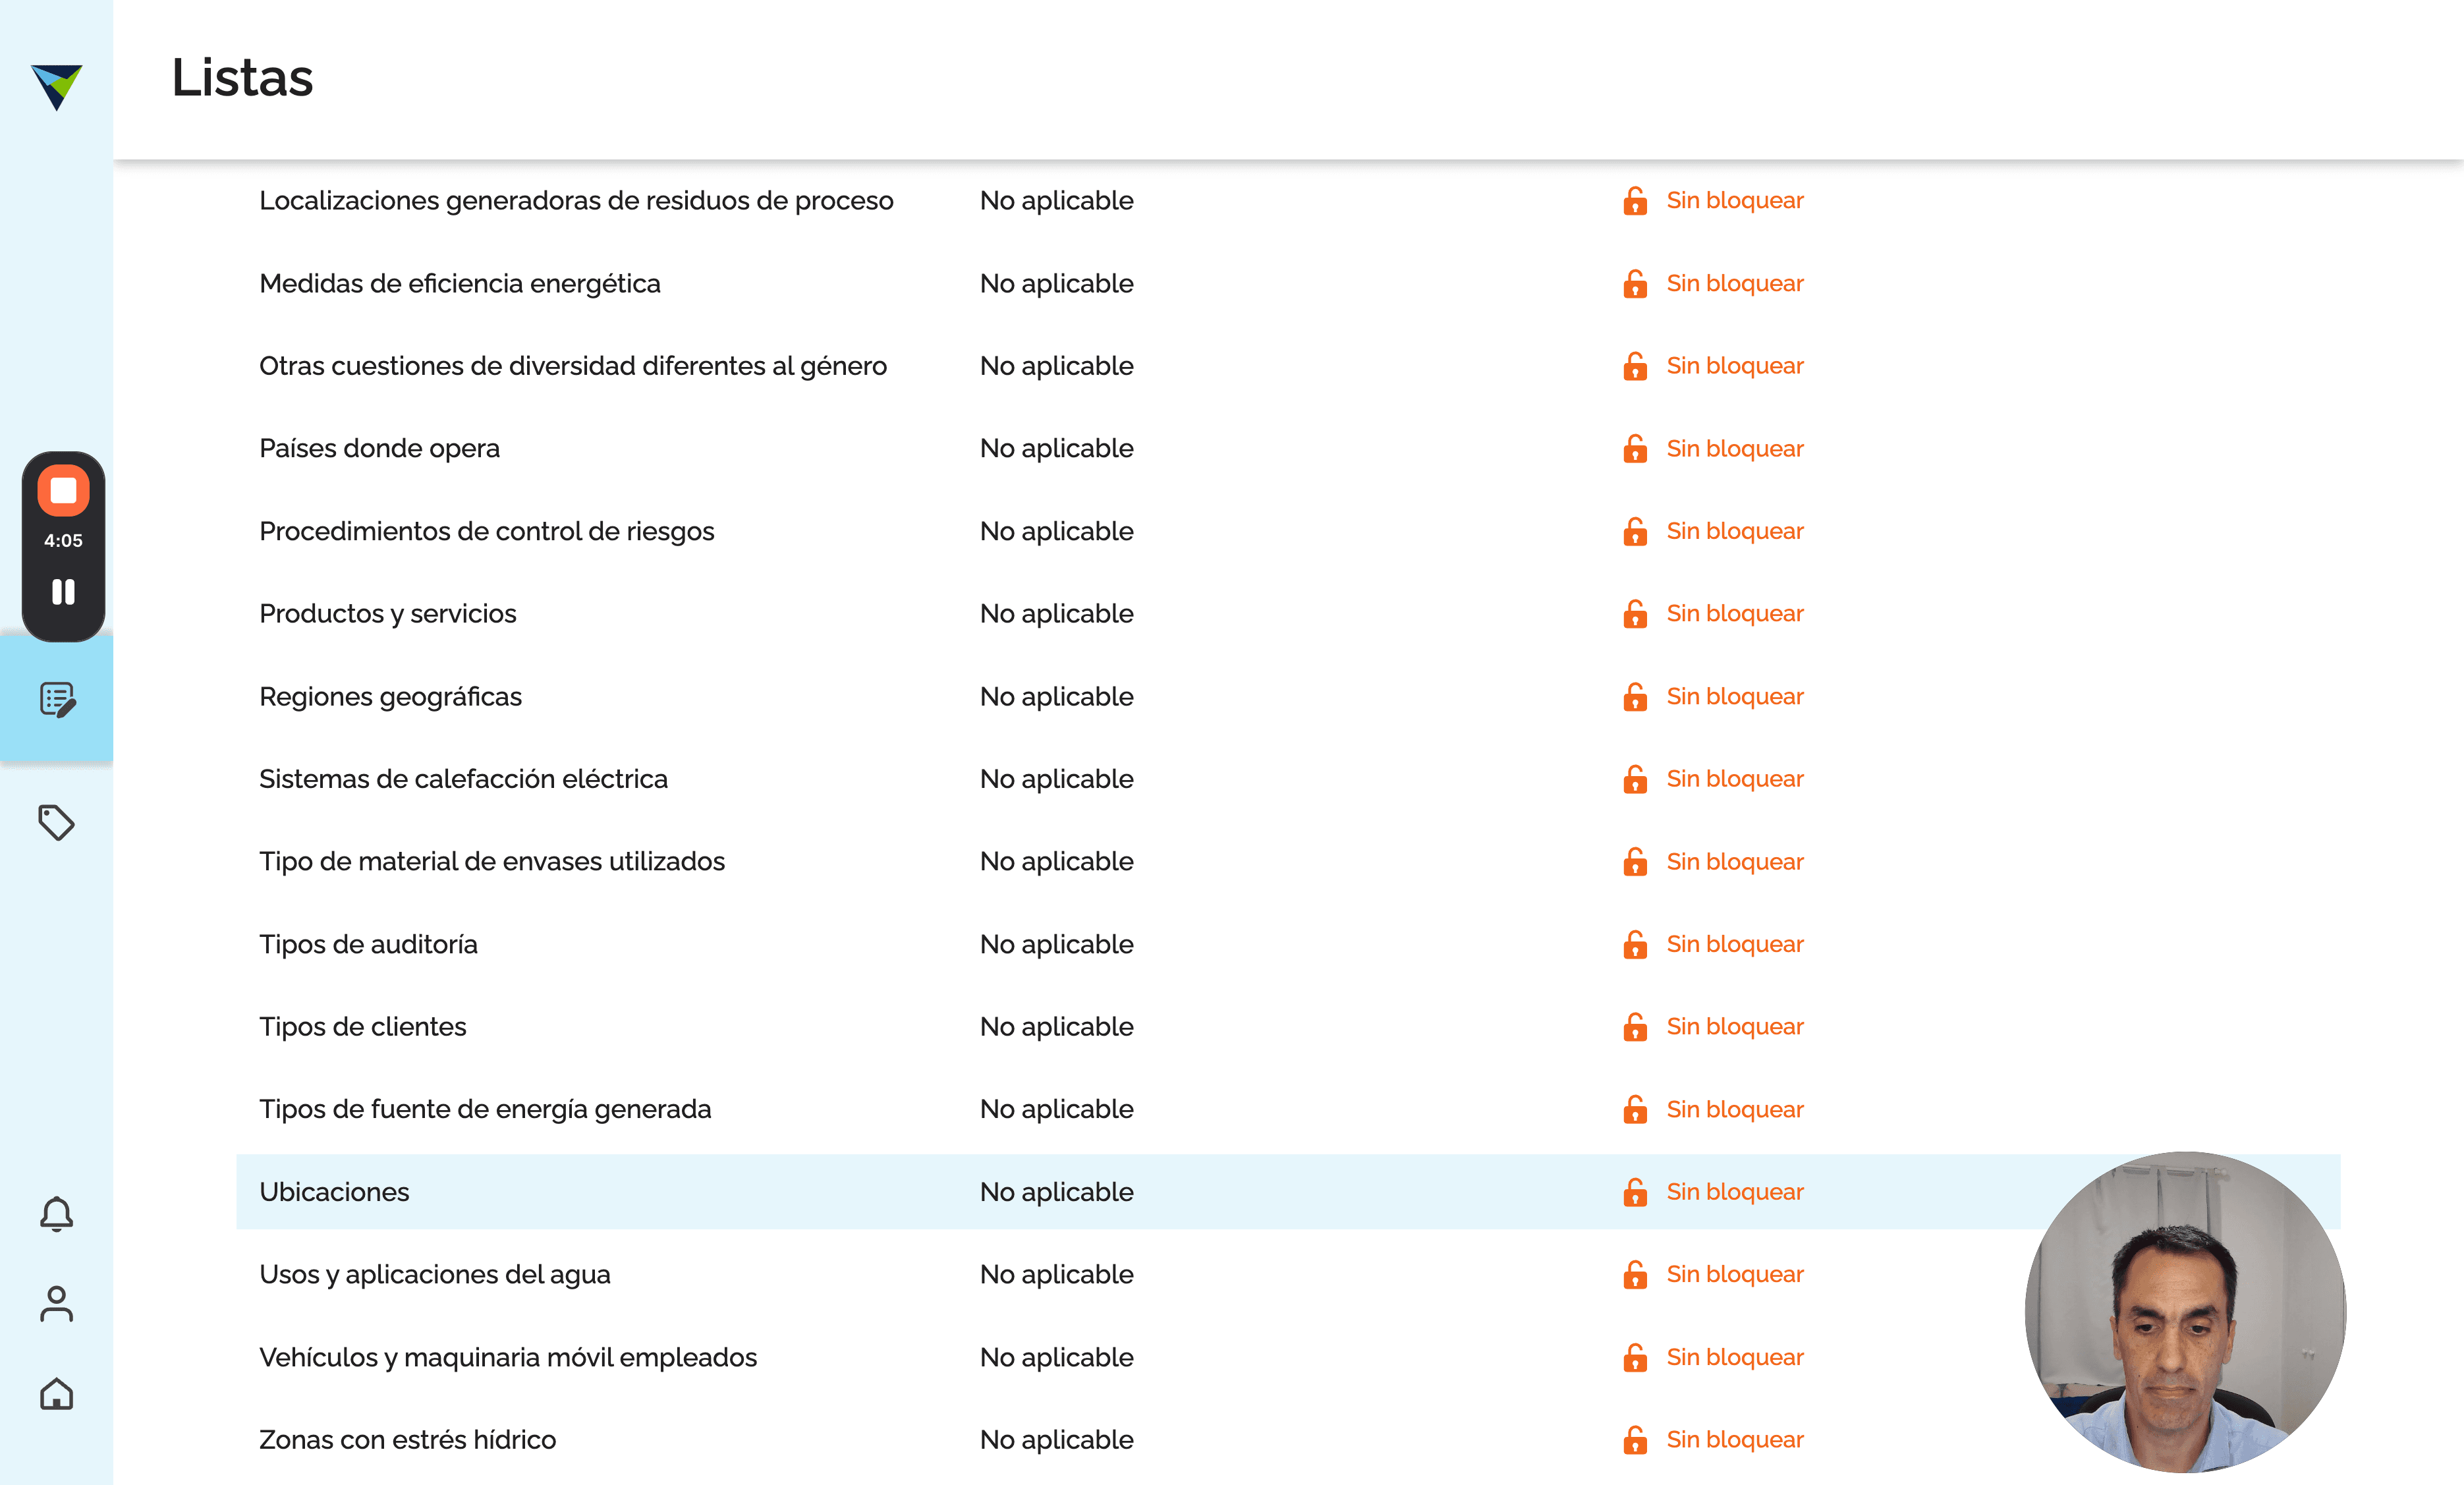
Task: Click lock icon for Tipos de clientes
Action: point(1635,1026)
